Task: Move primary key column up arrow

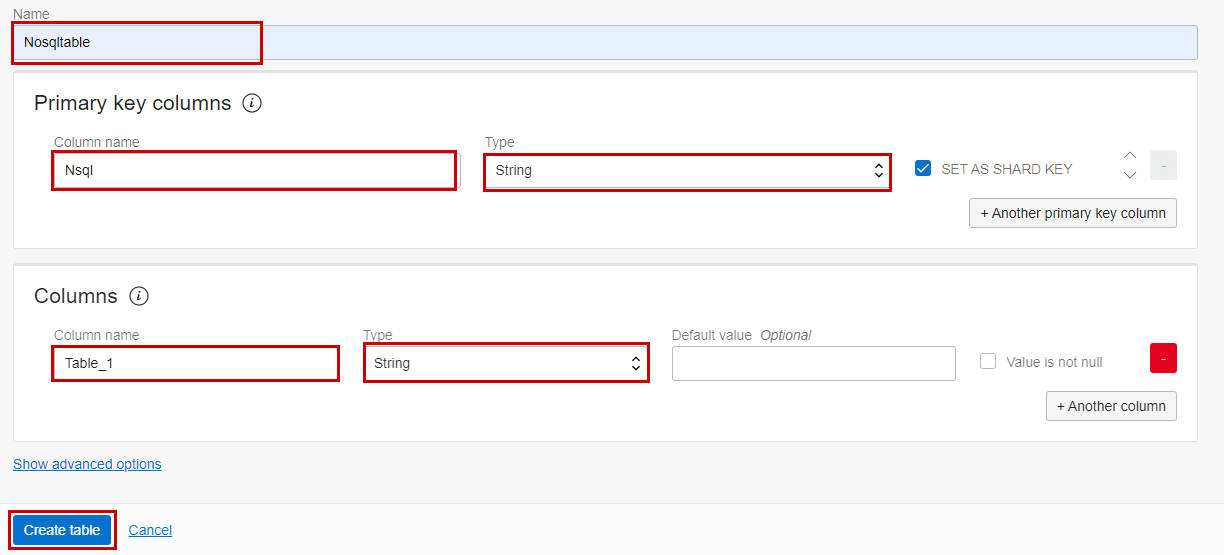Action: [1130, 155]
